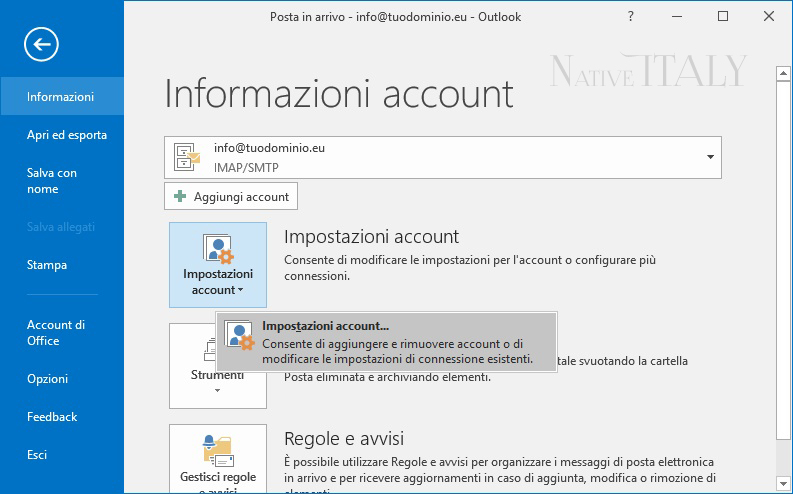The width and height of the screenshot is (793, 494).
Task: Click the Informazioni account page title
Action: coord(339,94)
